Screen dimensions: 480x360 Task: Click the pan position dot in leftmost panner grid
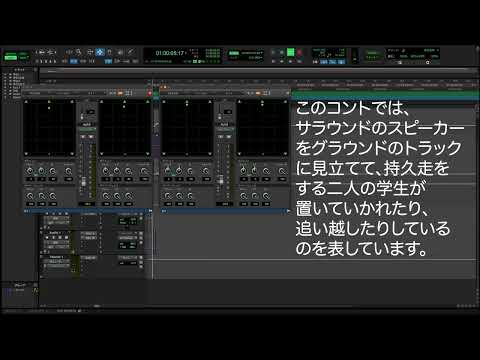(49, 108)
